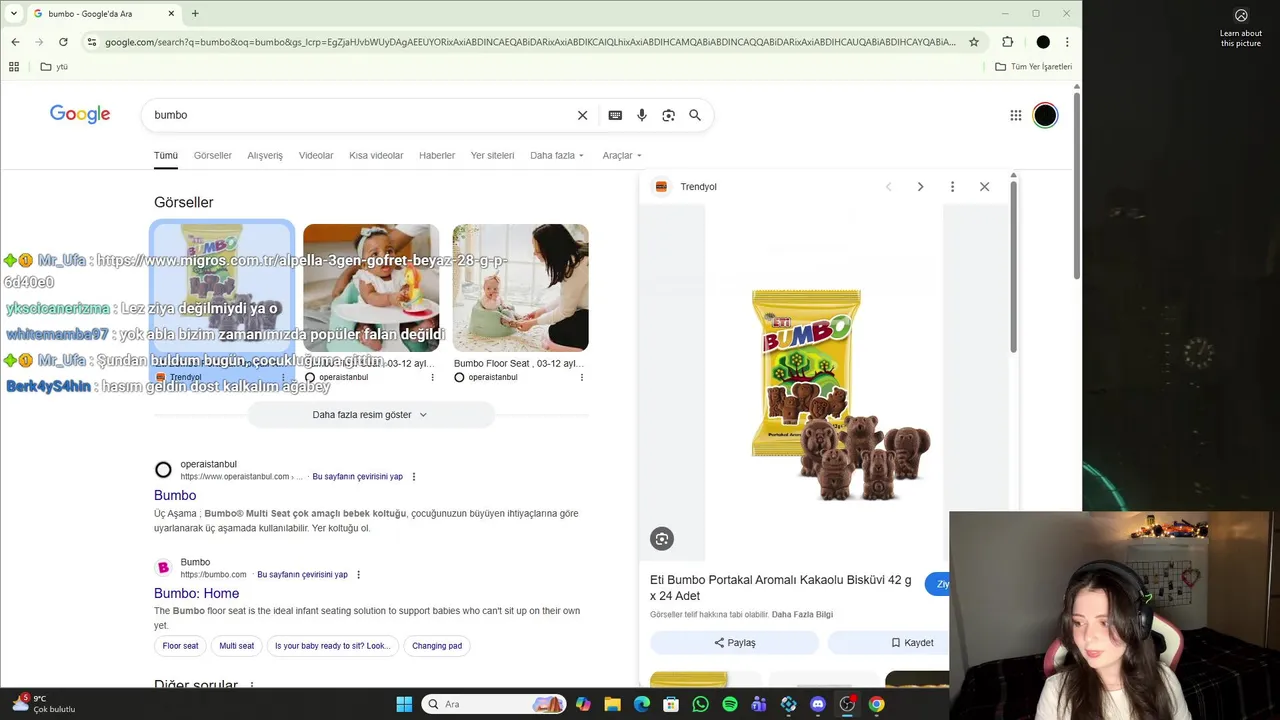Open the Google account avatar
1280x720 pixels.
1045,115
